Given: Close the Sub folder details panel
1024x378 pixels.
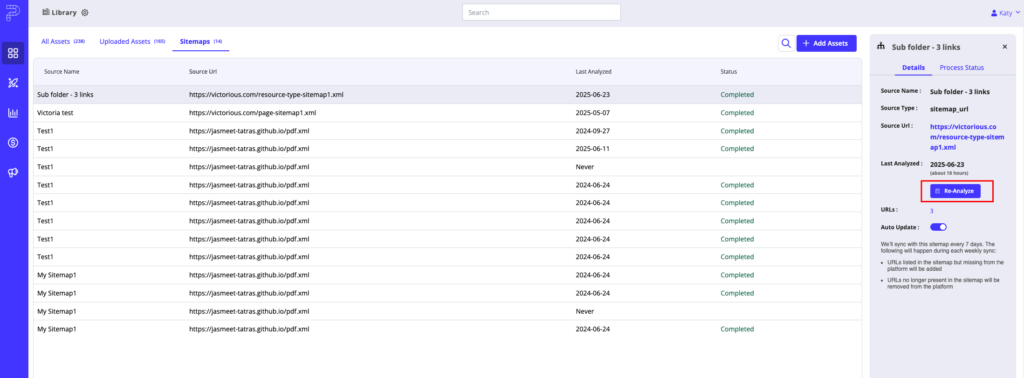Looking at the screenshot, I should [x=1004, y=47].
